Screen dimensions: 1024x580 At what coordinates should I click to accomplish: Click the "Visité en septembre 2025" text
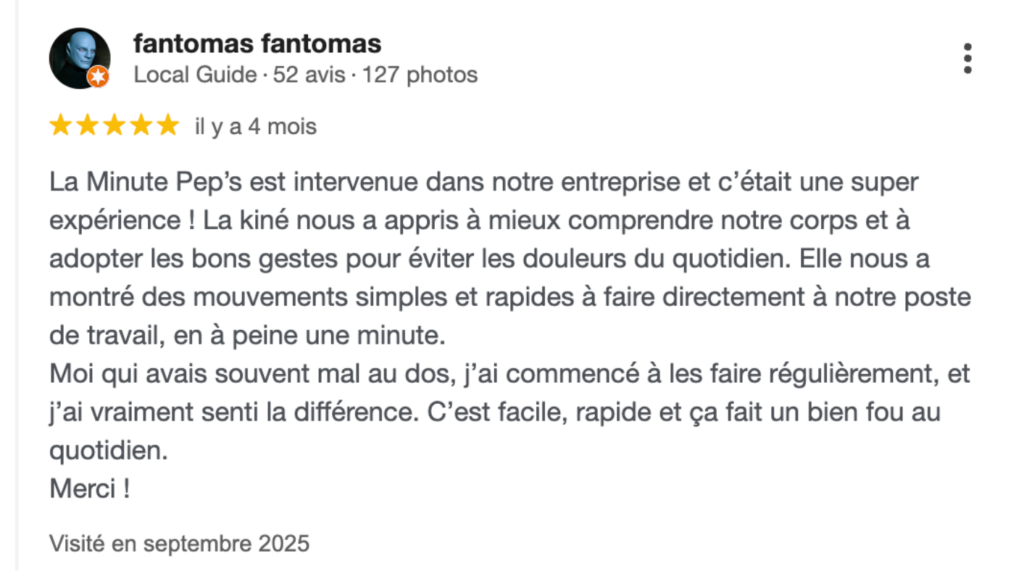[x=179, y=544]
